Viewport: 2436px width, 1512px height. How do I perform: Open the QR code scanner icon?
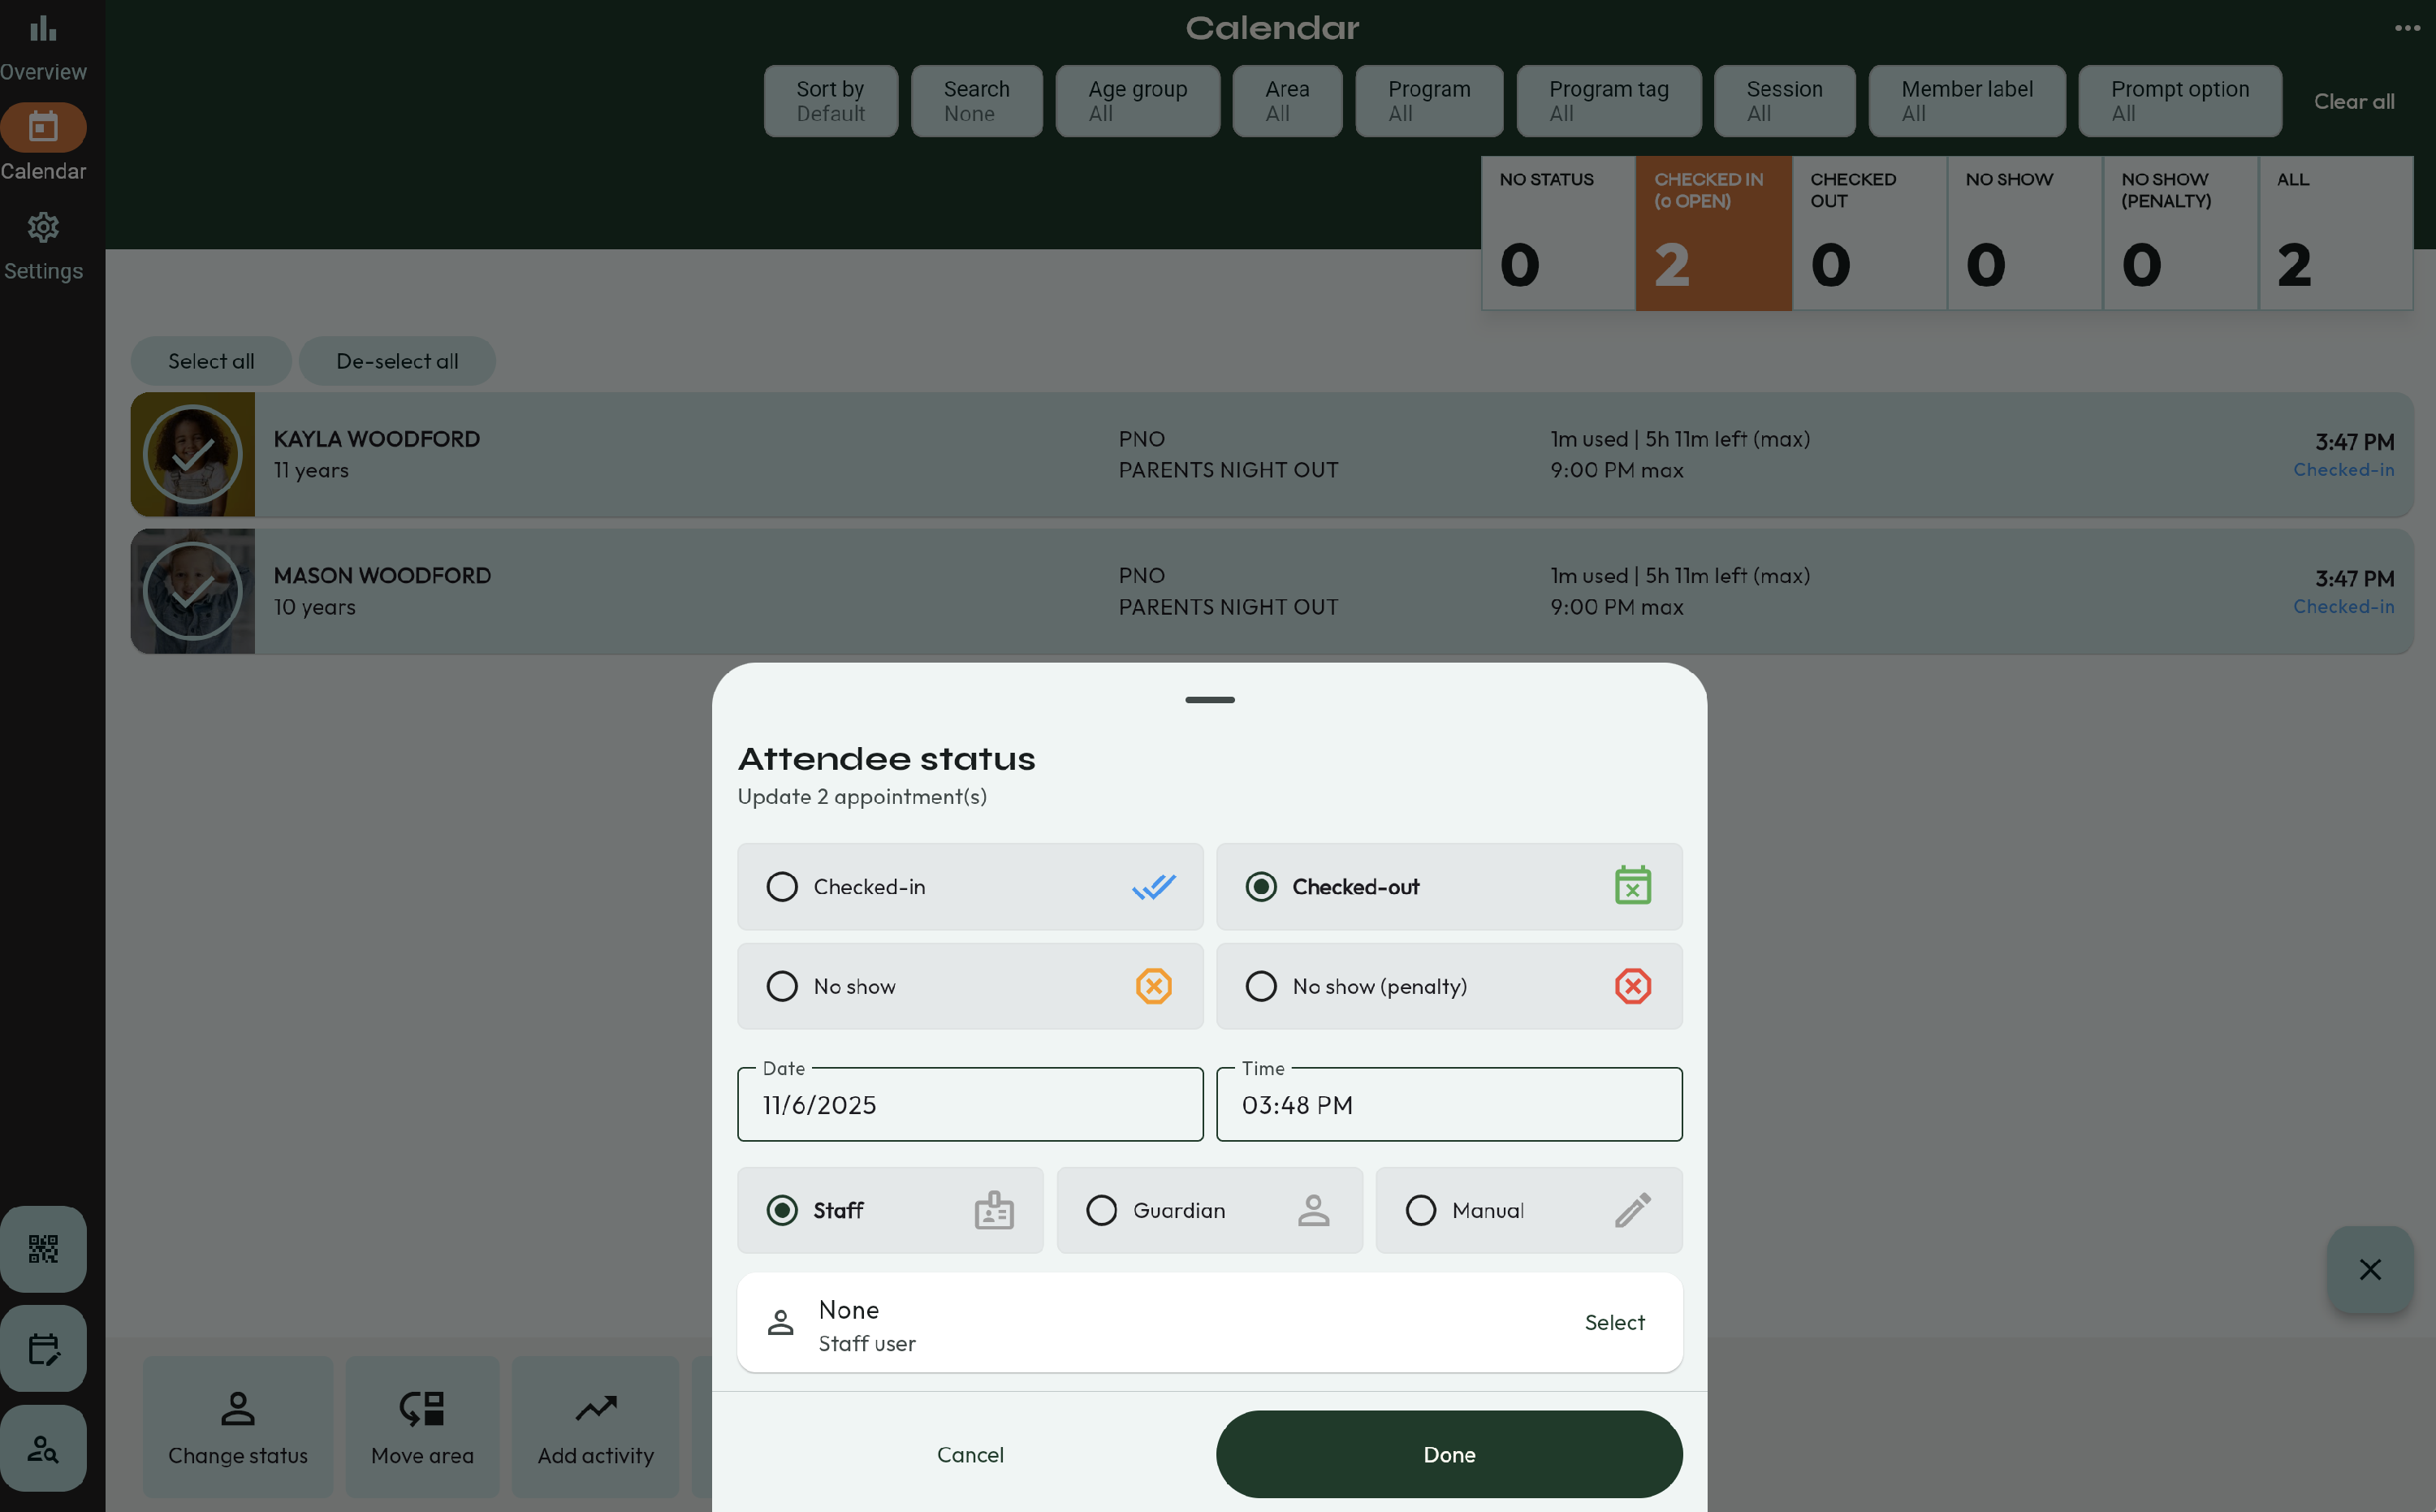point(43,1248)
